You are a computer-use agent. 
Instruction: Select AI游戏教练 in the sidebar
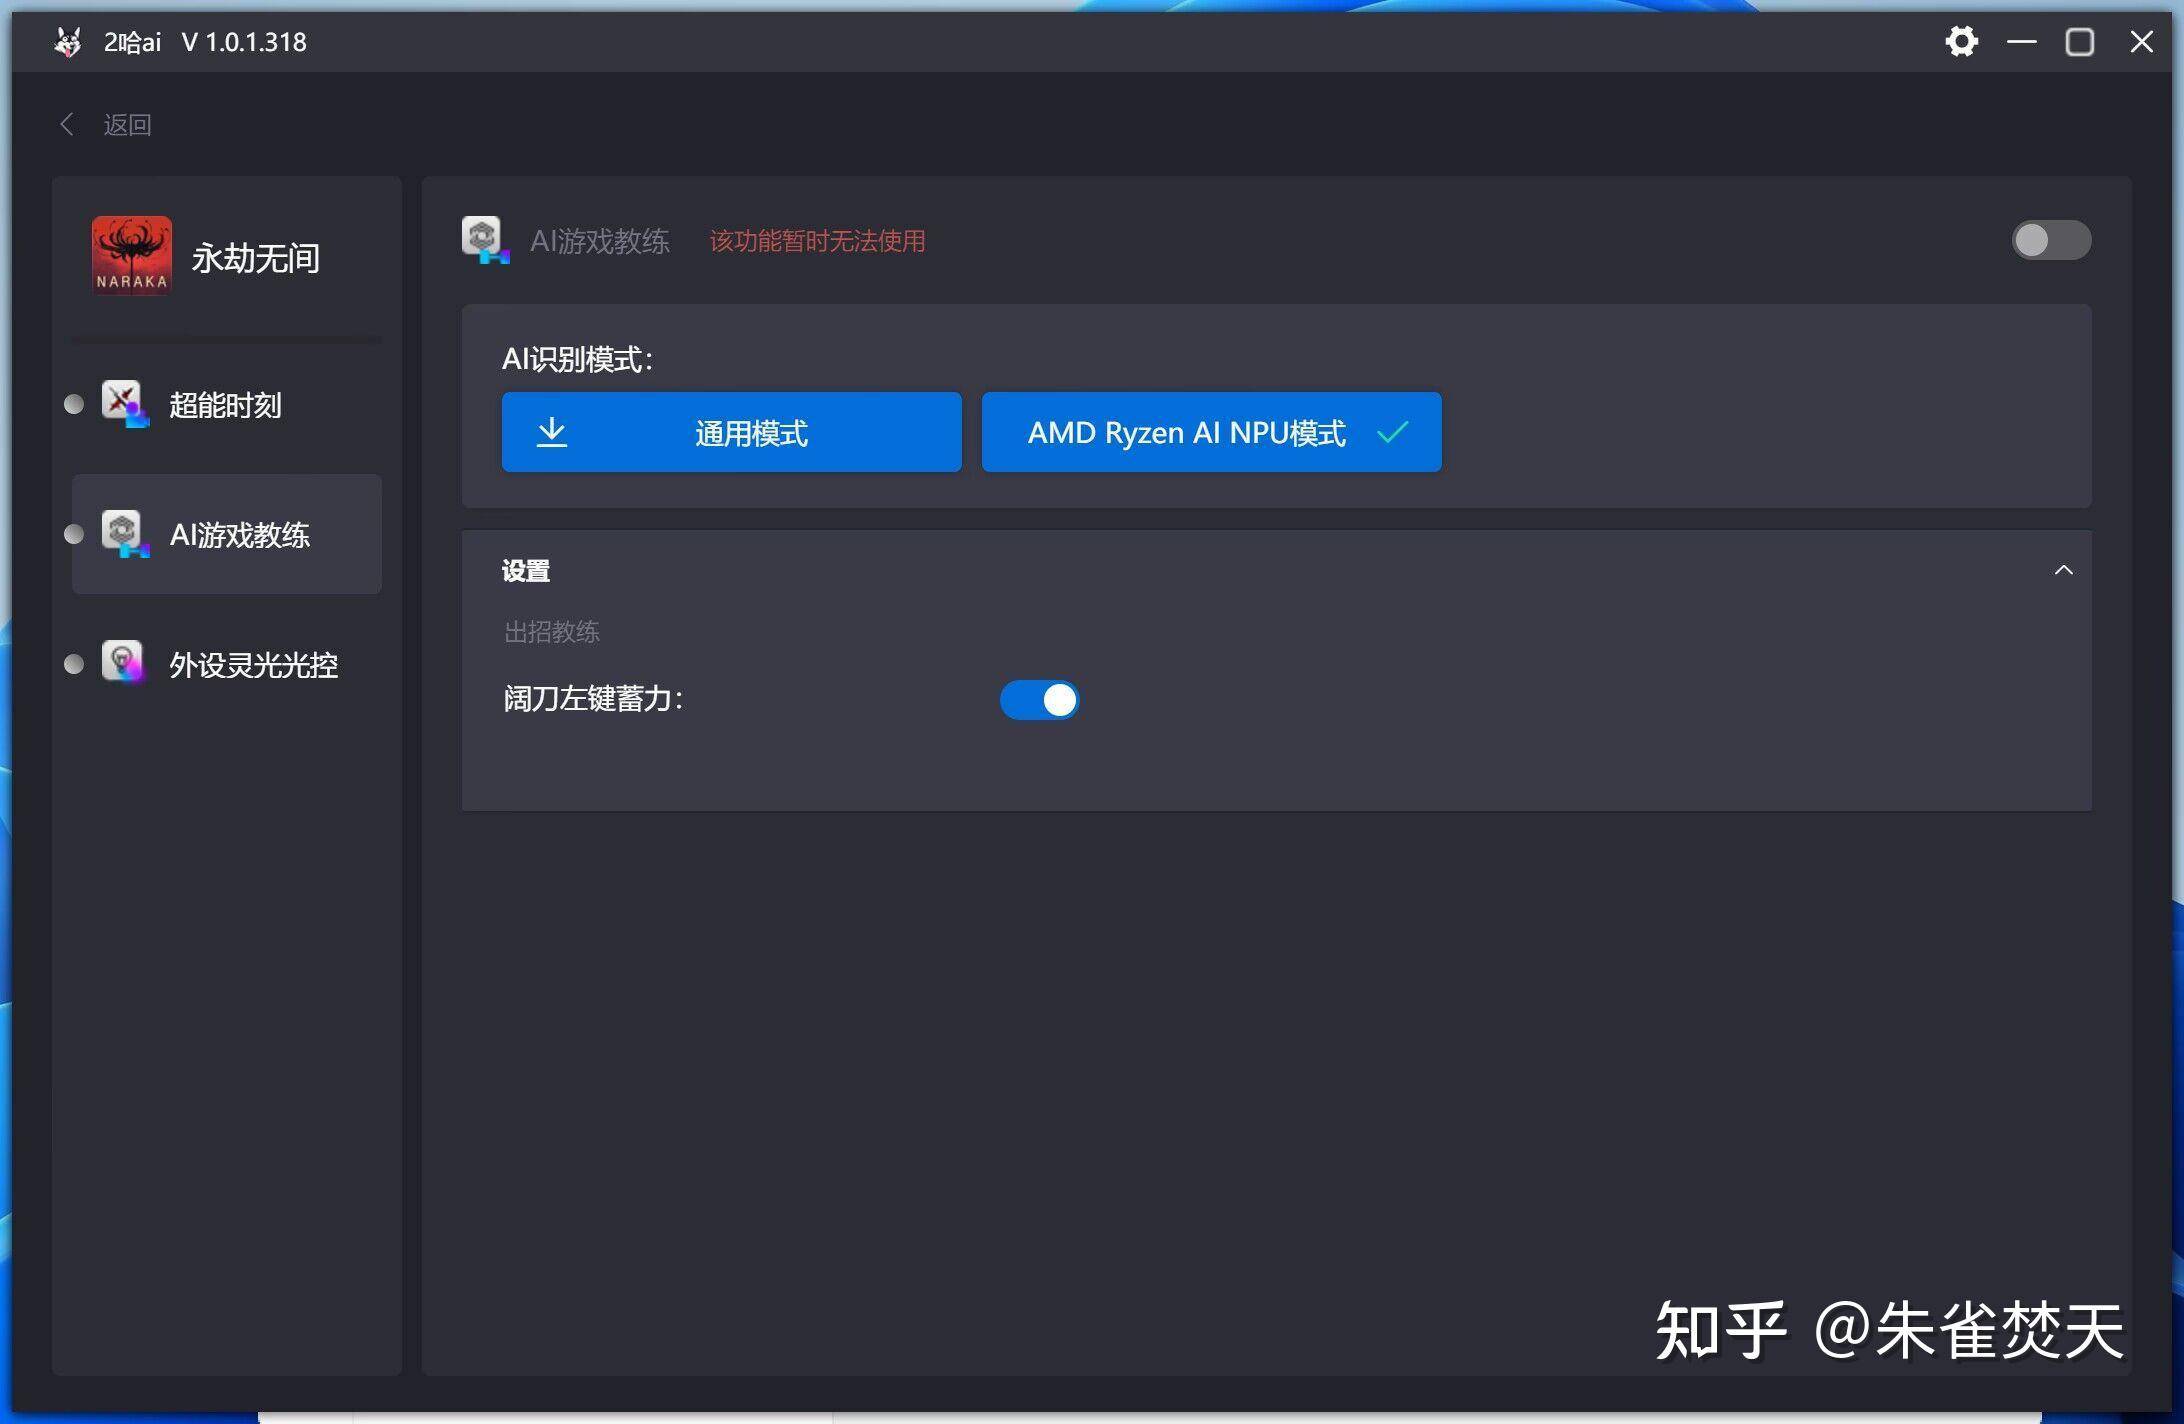click(x=226, y=534)
